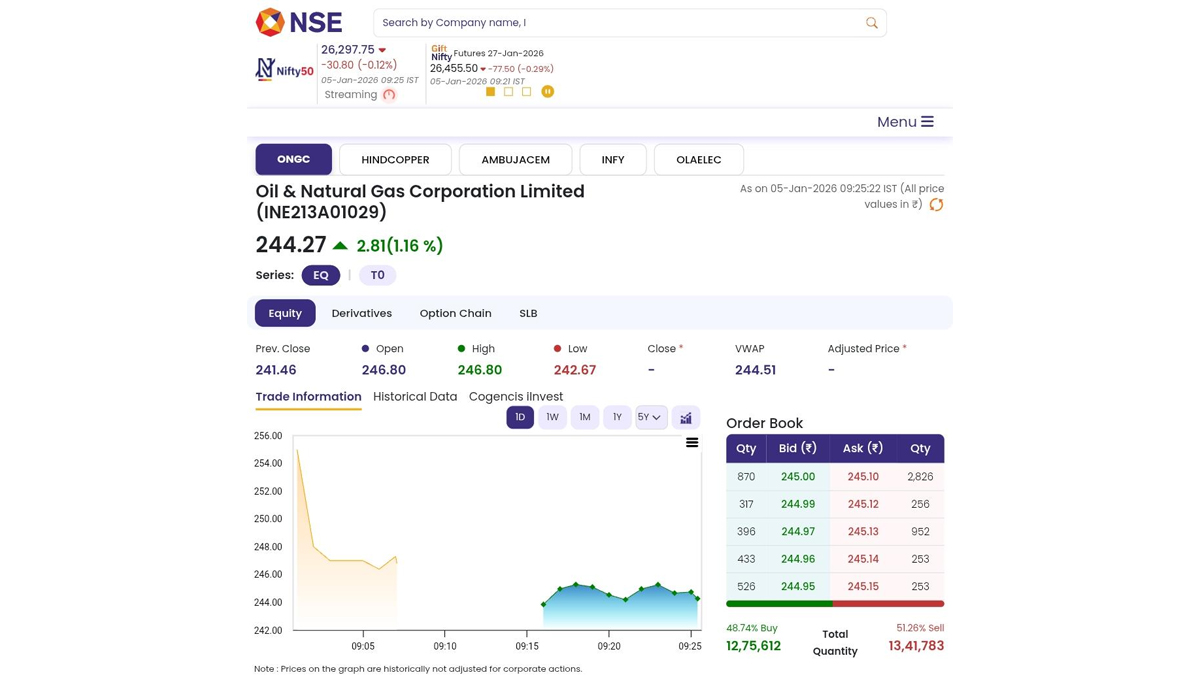Open the advanced chart icon
1200x675 pixels.
pyautogui.click(x=686, y=418)
